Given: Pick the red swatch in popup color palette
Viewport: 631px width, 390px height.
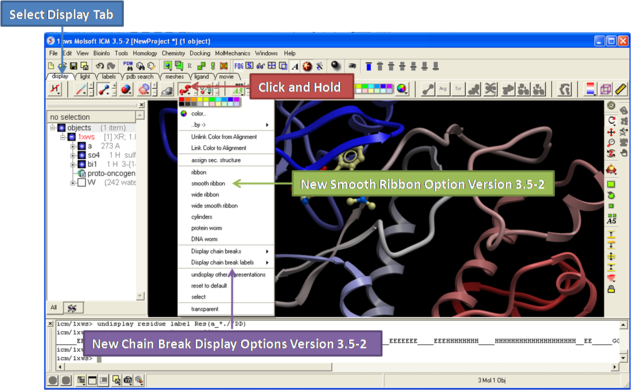Looking at the screenshot, I should tap(182, 99).
